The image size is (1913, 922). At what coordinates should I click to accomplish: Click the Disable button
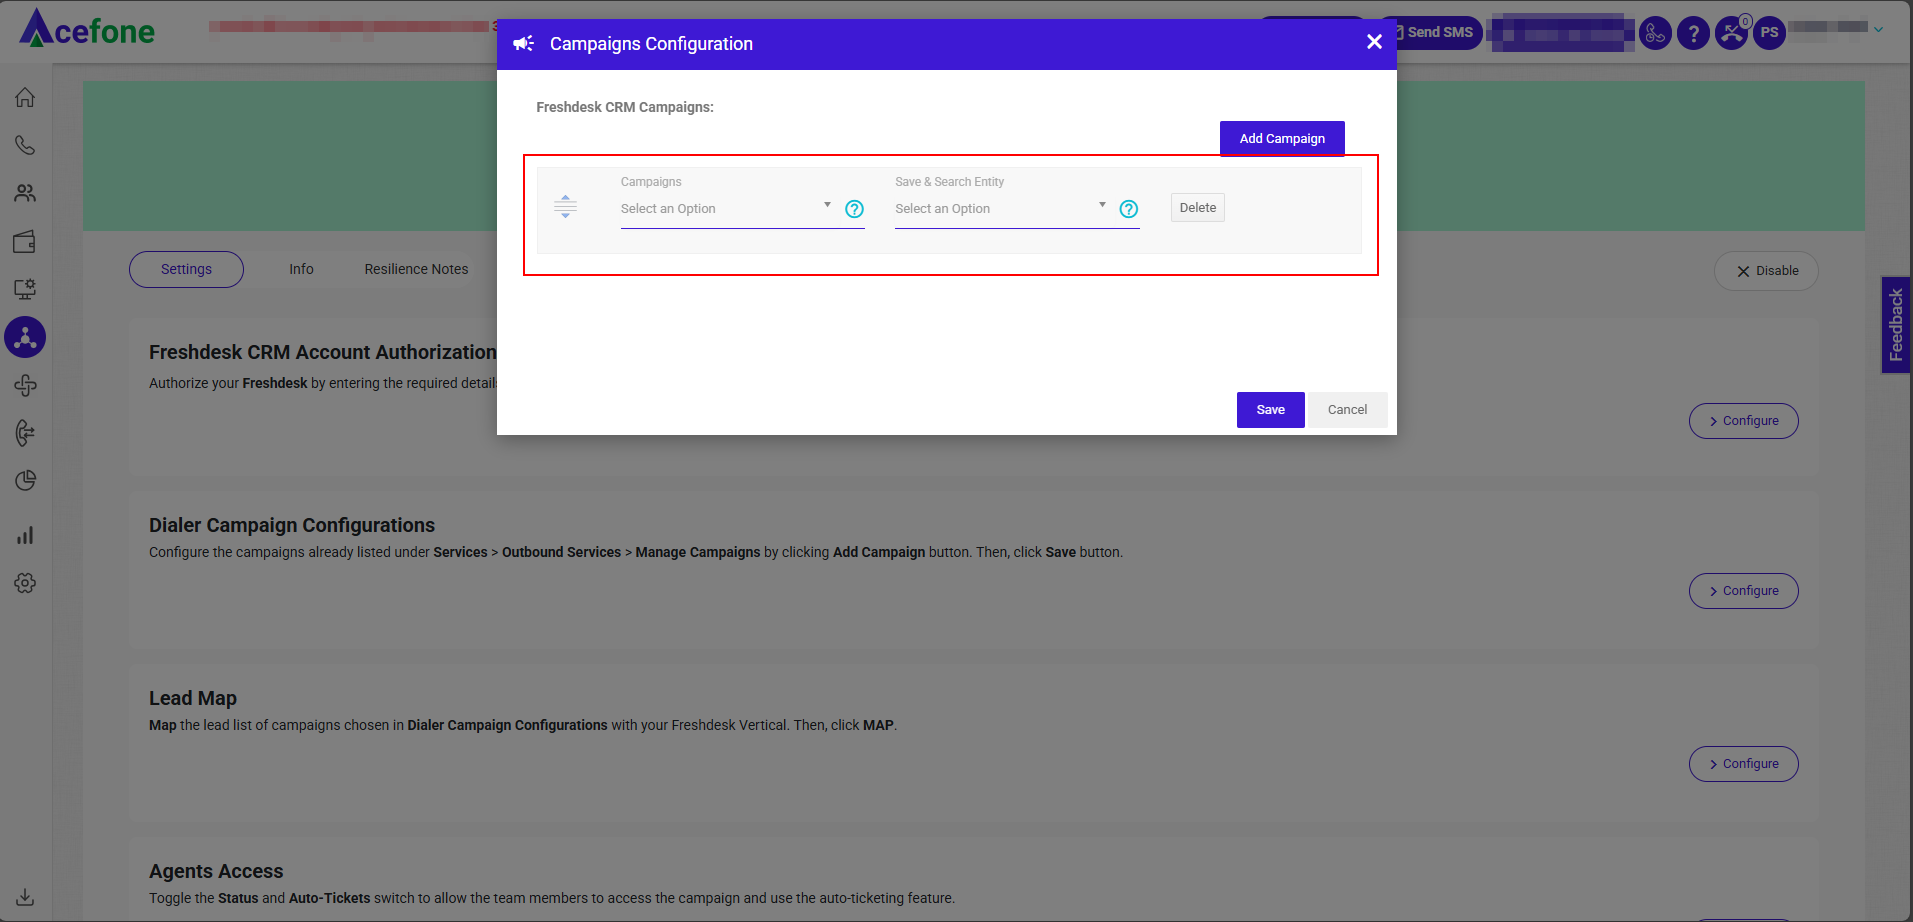[x=1766, y=271]
